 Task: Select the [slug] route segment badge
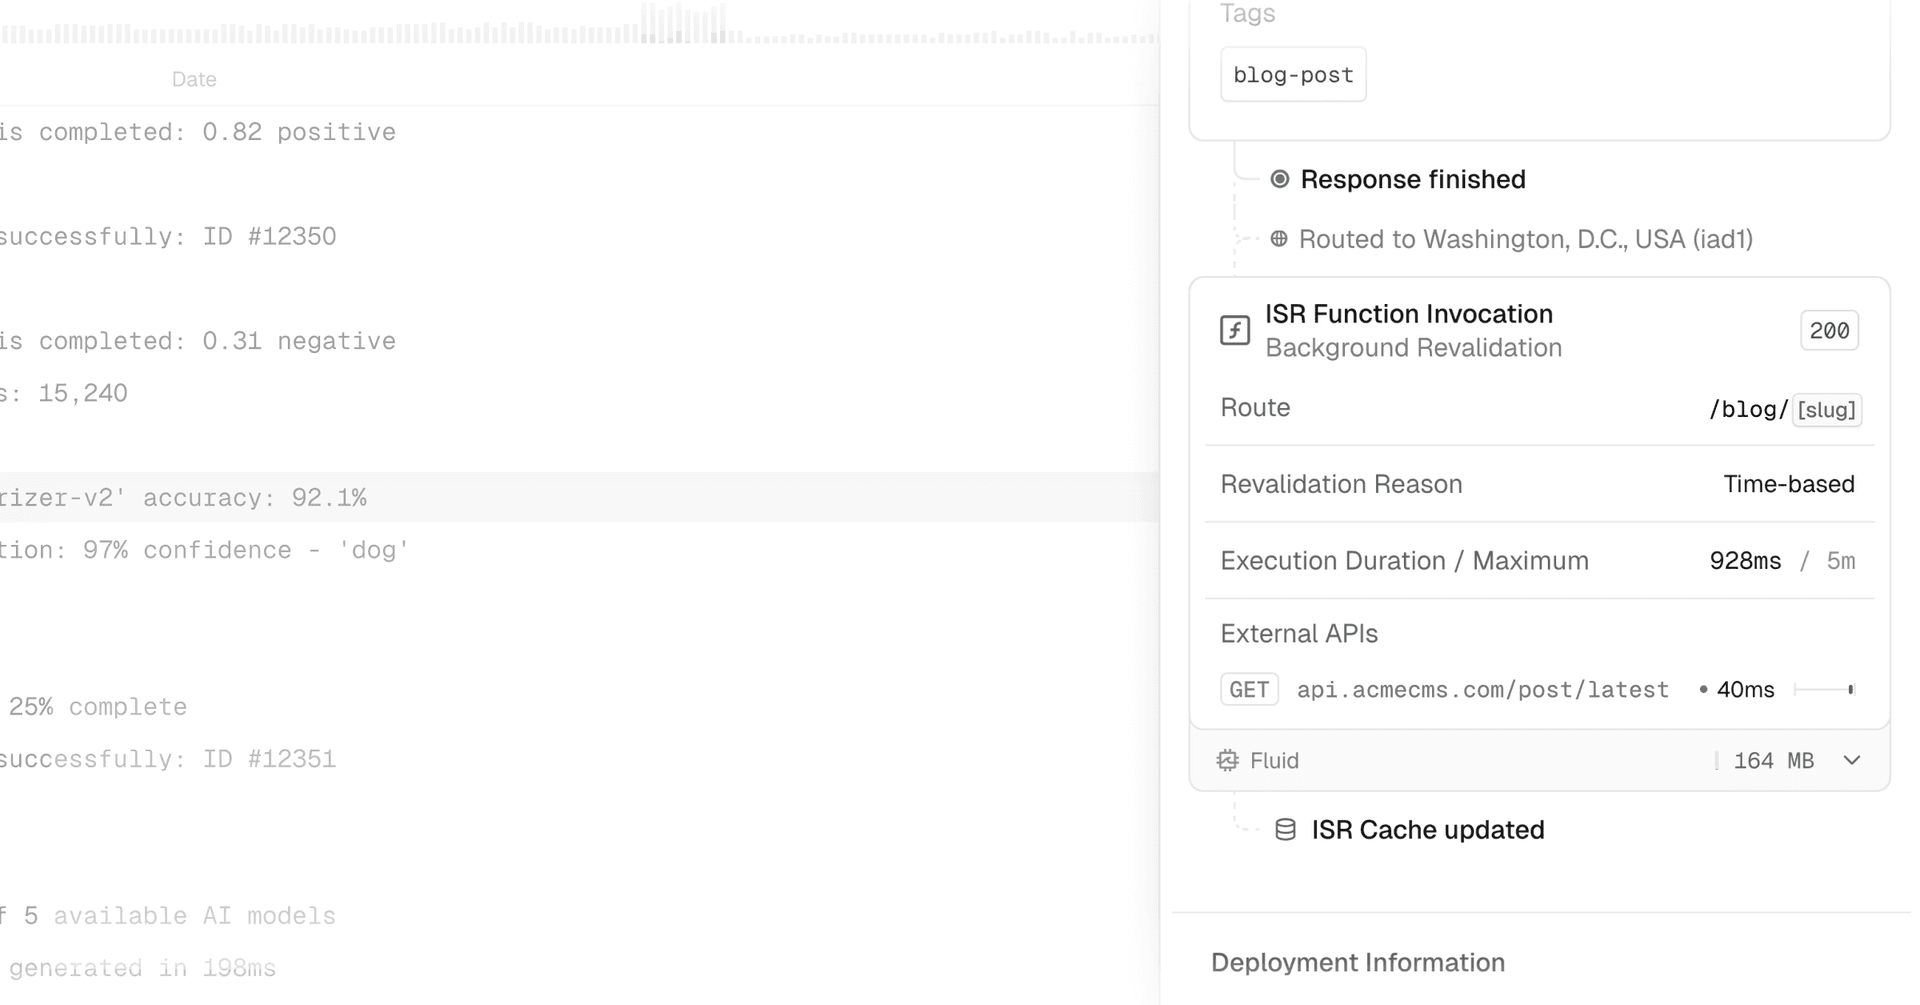tap(1826, 410)
